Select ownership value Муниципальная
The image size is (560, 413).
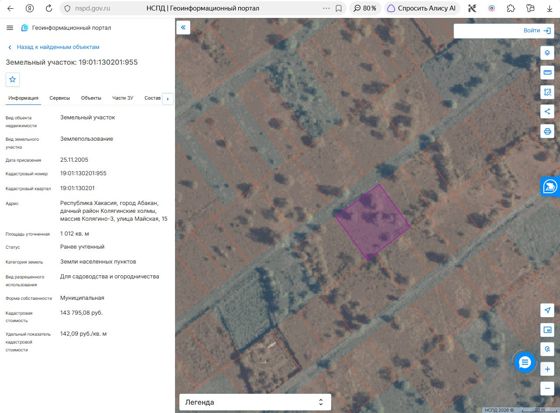tap(82, 298)
